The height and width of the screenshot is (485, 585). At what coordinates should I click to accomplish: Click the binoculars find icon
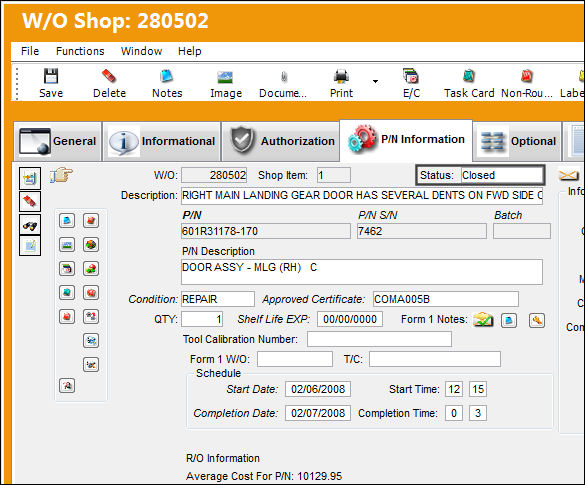tap(30, 225)
